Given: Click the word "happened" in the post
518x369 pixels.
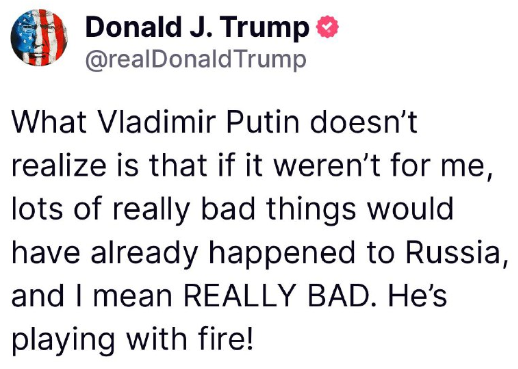Looking at the screenshot, I should pos(282,254).
